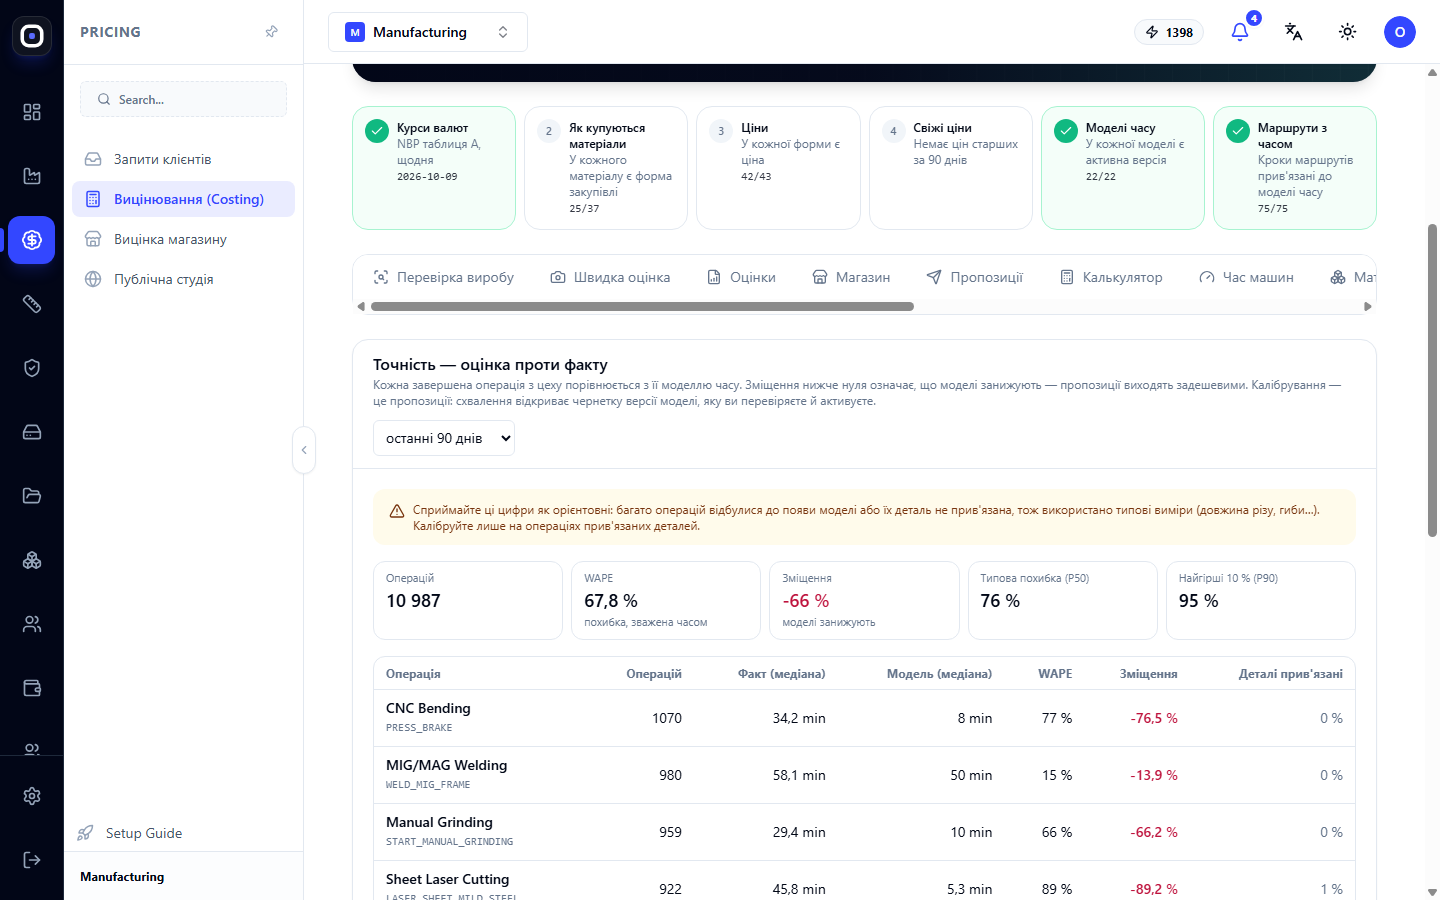Open the settings gear icon in left rail
Viewport: 1440px width, 900px height.
(x=32, y=796)
